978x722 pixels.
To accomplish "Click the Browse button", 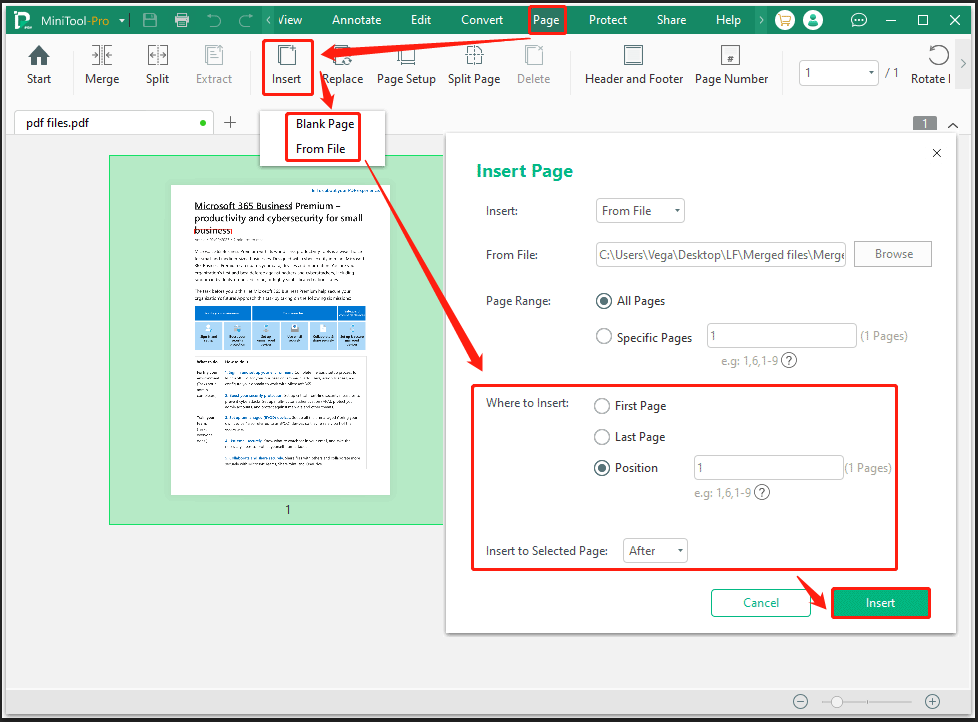I will click(892, 254).
